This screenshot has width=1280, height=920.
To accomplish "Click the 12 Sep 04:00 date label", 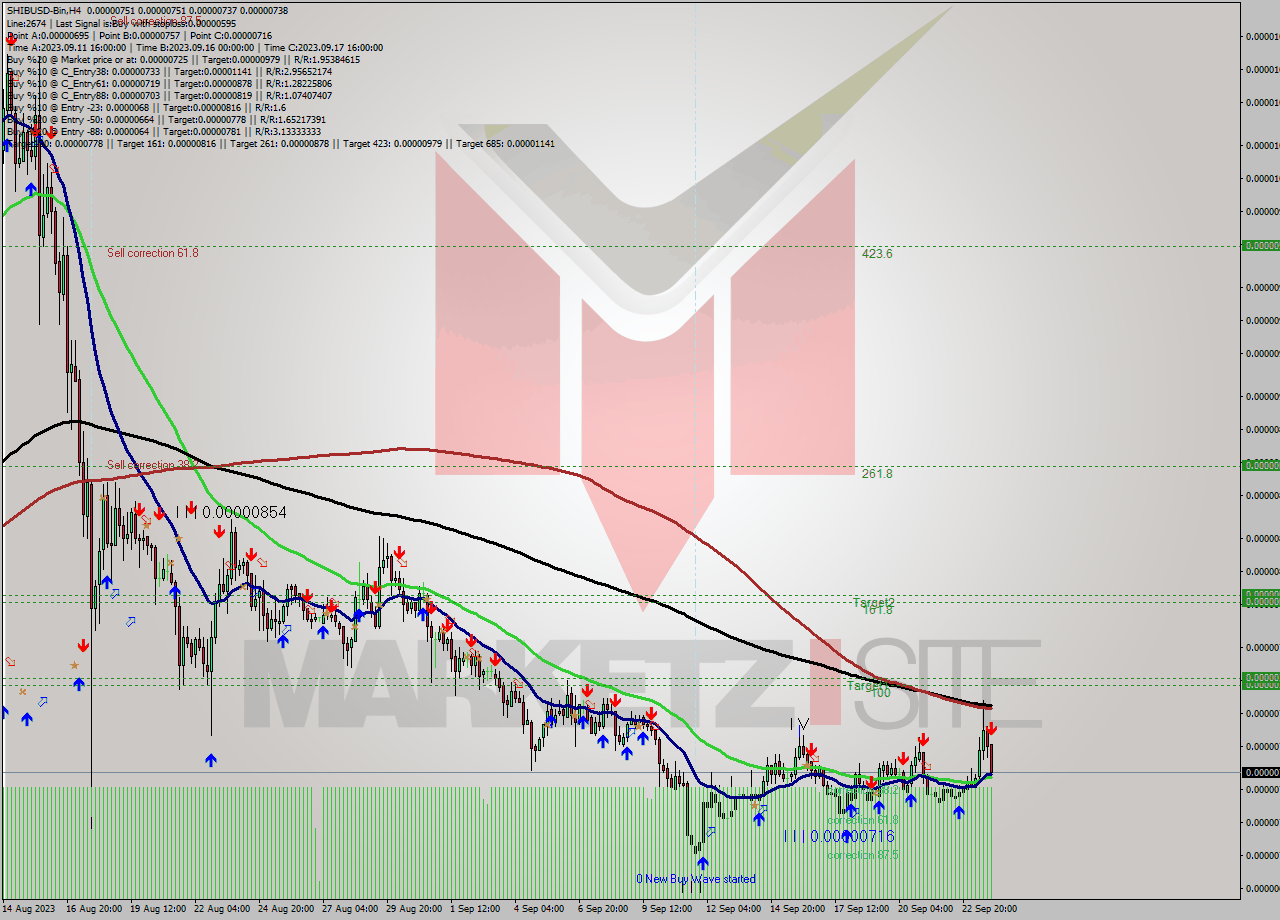I will pos(734,909).
